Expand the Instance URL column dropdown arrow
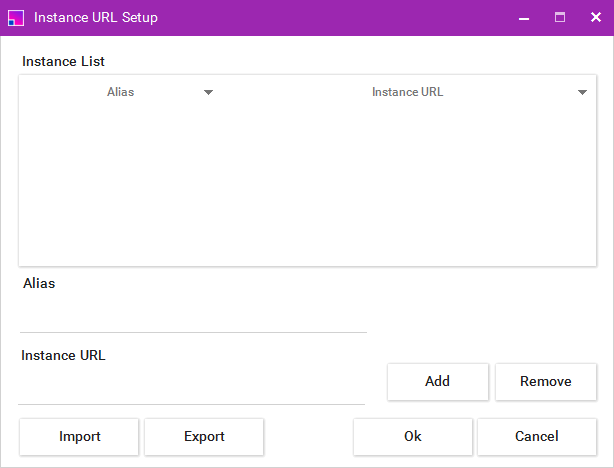Screen dimensions: 614x468 tap(582, 92)
